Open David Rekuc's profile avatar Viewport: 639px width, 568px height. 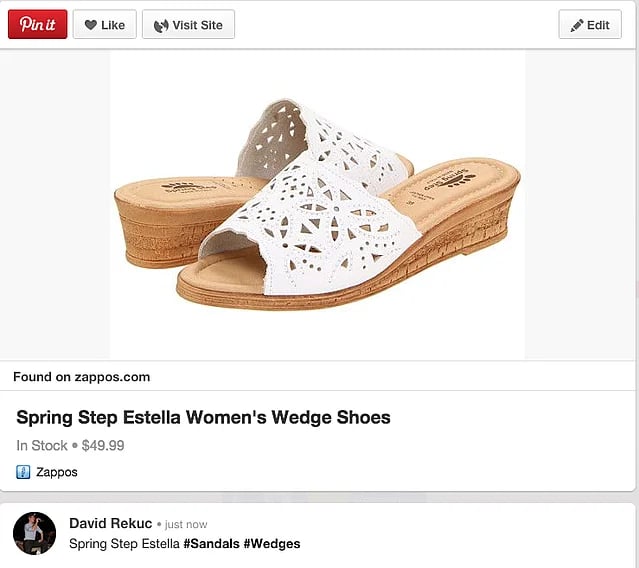coord(34,533)
